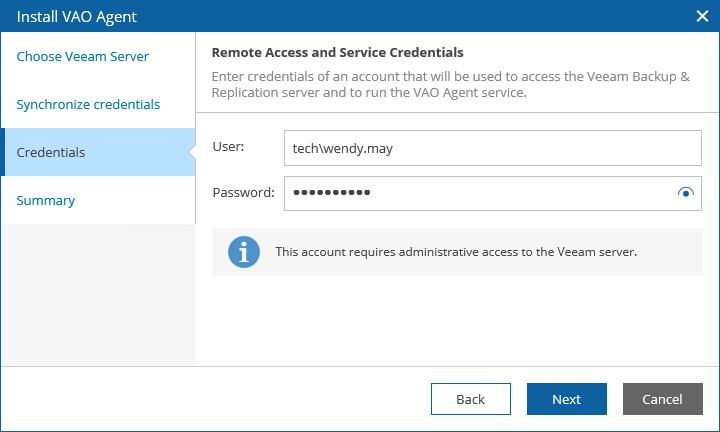
Task: Click the User label
Action: [x=228, y=147]
